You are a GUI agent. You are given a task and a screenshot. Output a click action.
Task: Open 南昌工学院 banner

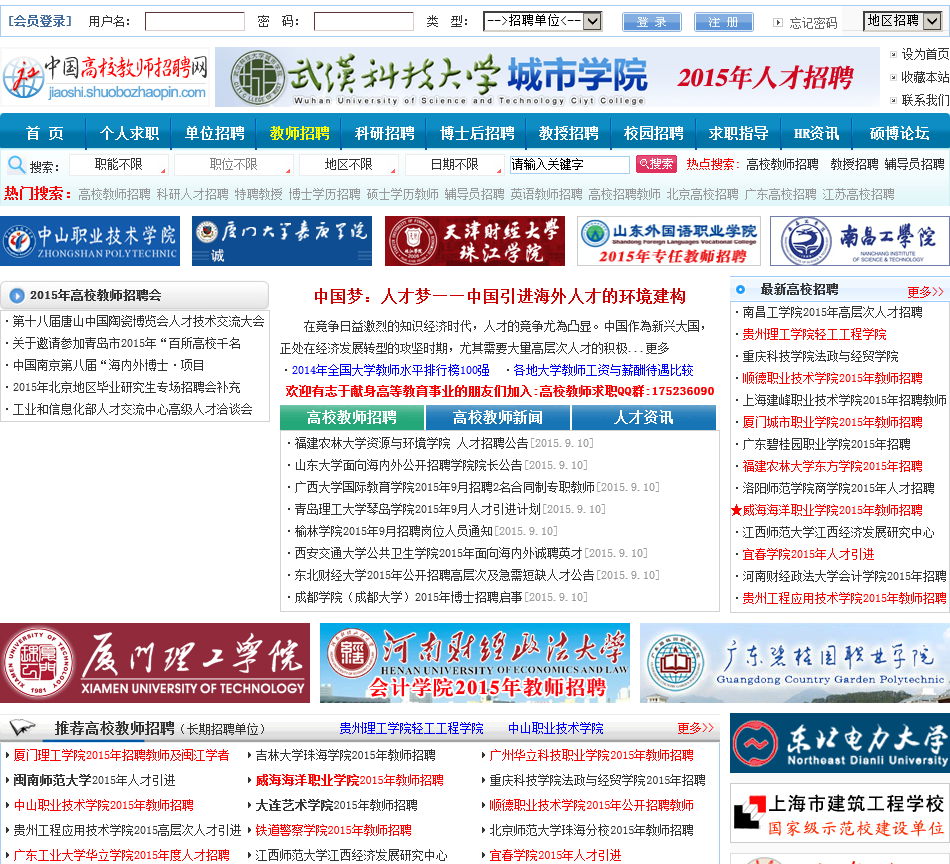(860, 241)
